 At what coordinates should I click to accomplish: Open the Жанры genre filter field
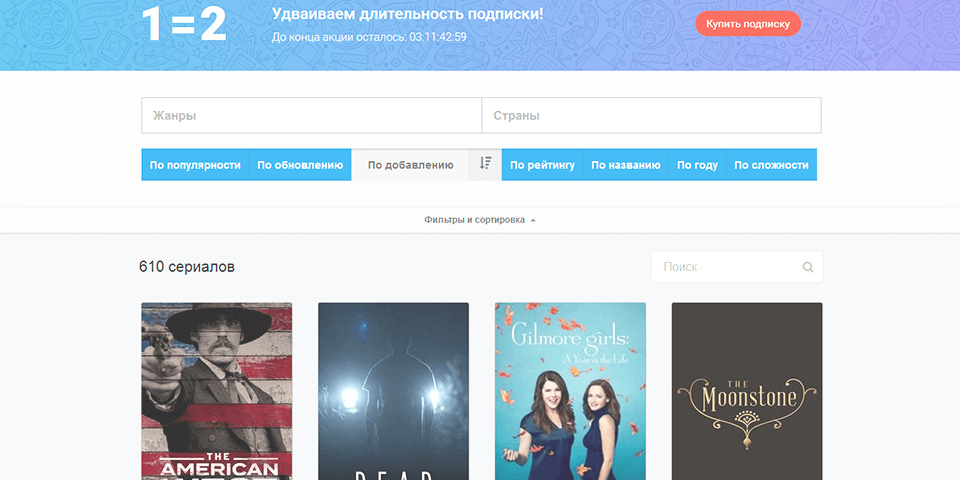click(x=312, y=115)
